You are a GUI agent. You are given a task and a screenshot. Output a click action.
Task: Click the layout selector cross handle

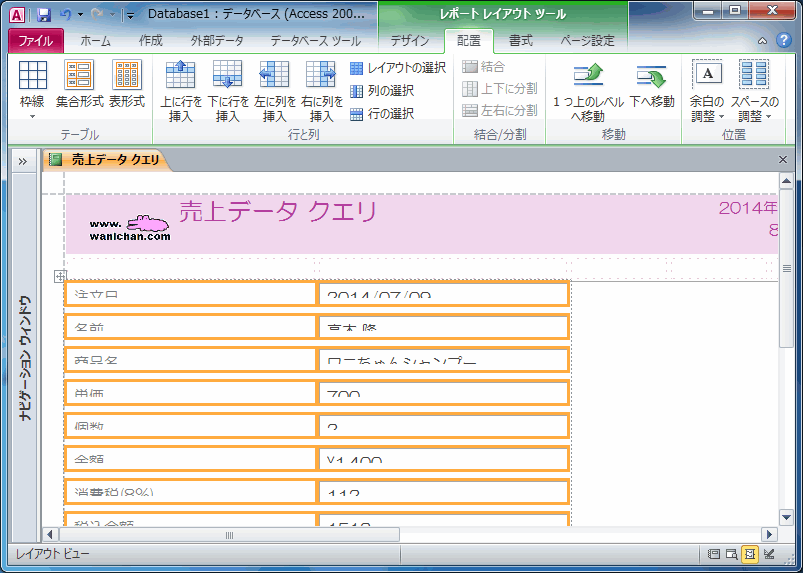pos(60,277)
